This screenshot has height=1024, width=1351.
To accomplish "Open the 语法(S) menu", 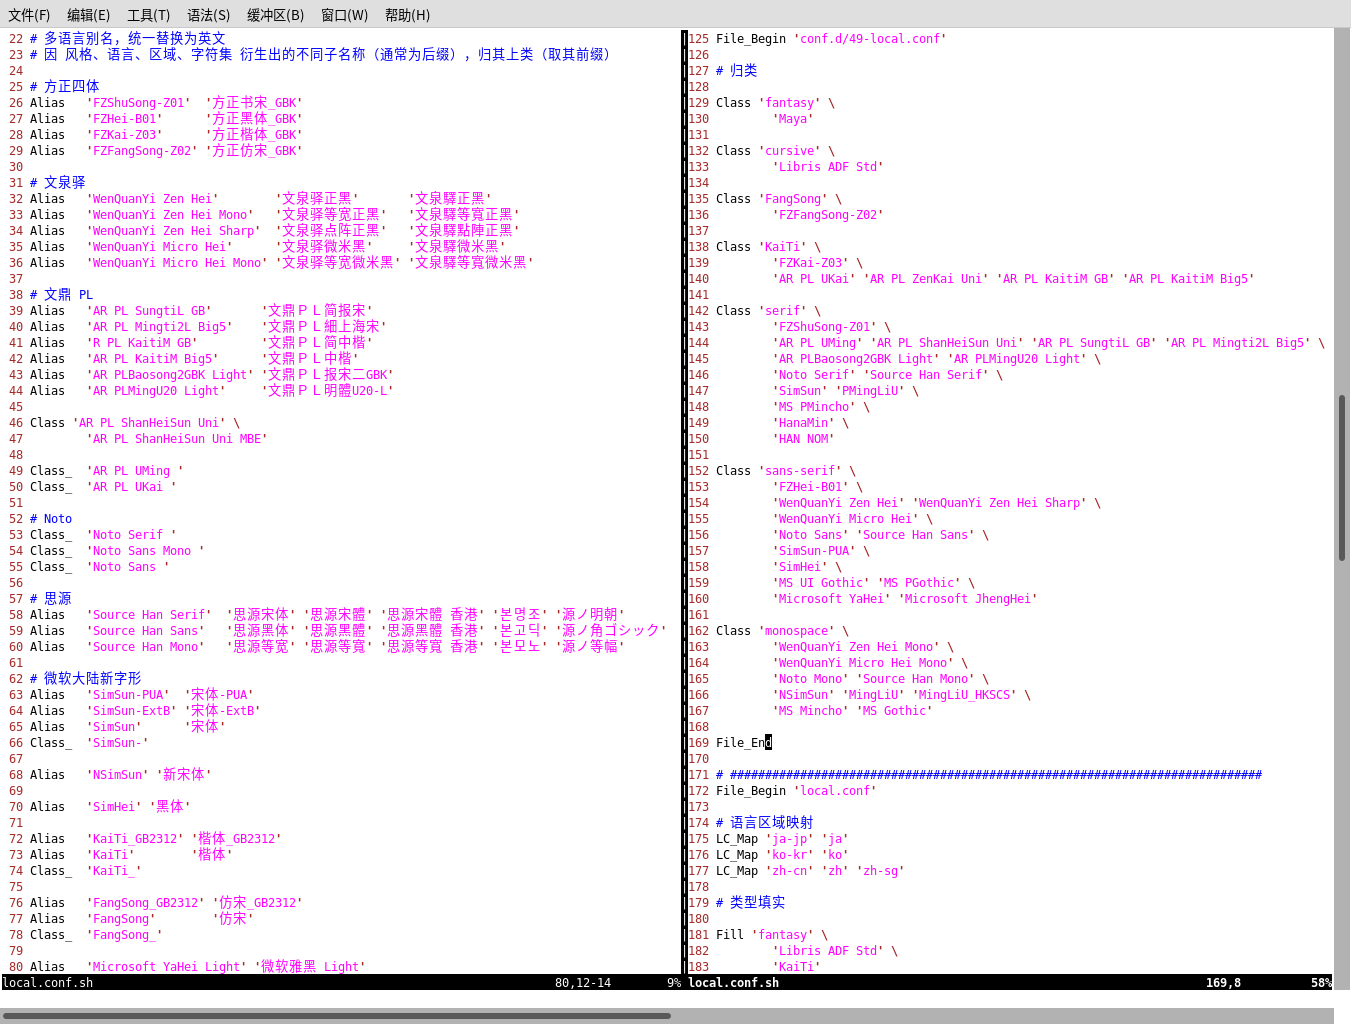I will click(x=209, y=15).
